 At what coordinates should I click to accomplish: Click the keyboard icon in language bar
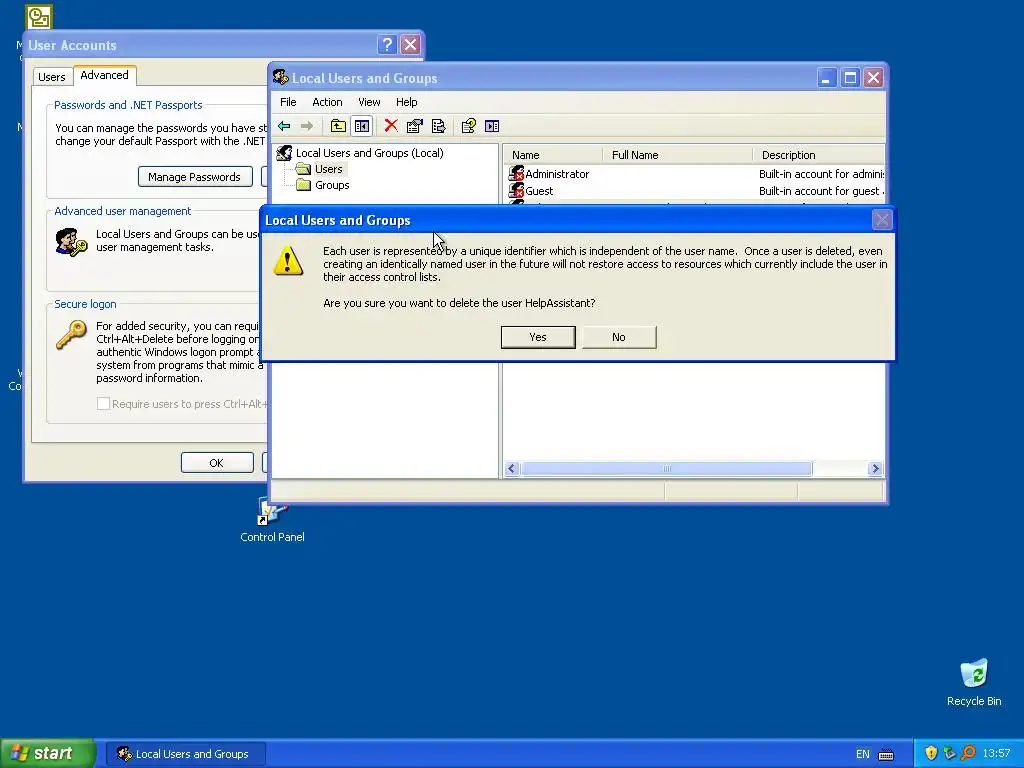pos(886,754)
